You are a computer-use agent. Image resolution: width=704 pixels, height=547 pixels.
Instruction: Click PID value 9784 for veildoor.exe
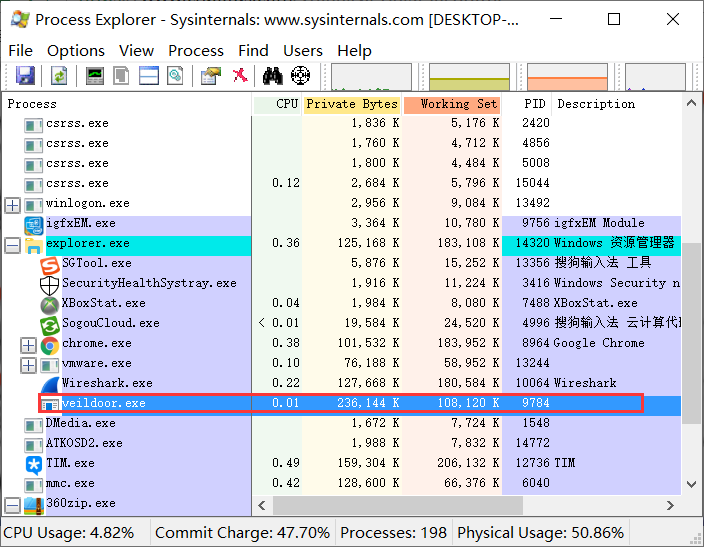(x=536, y=403)
